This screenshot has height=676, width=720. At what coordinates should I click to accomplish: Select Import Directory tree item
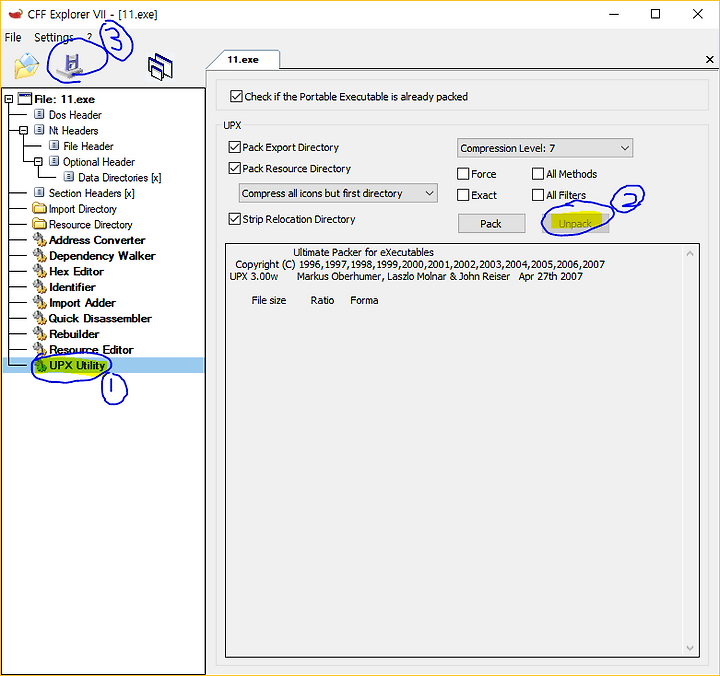click(x=83, y=209)
